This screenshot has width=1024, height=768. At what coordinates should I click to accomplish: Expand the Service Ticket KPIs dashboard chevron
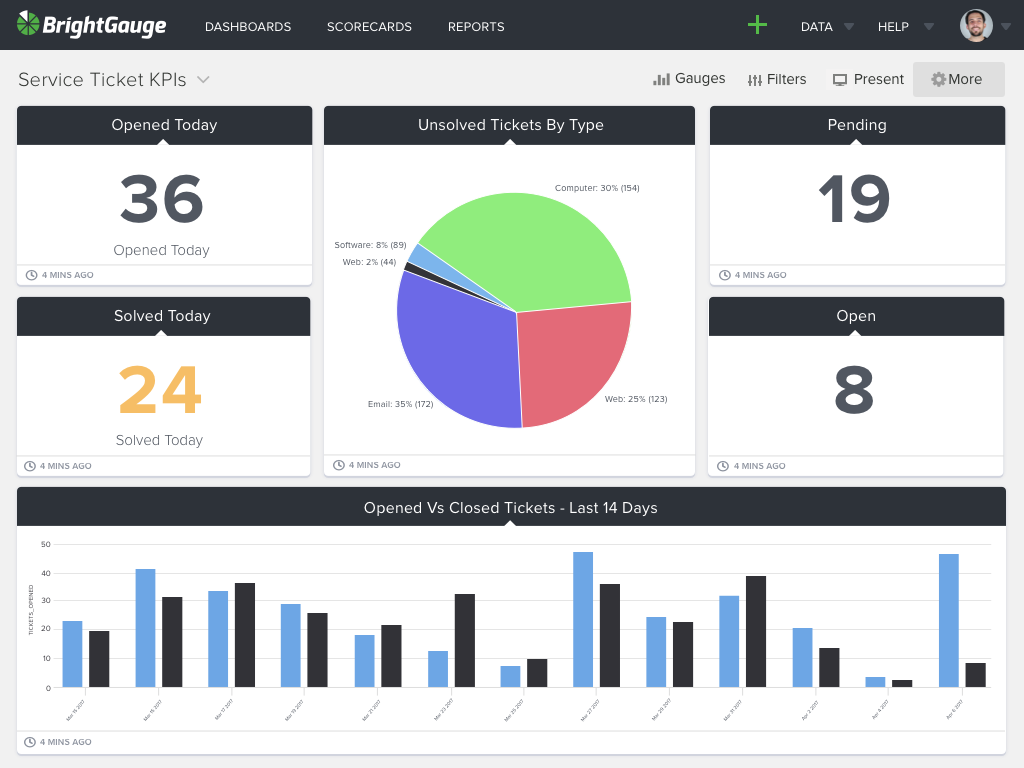pos(203,80)
